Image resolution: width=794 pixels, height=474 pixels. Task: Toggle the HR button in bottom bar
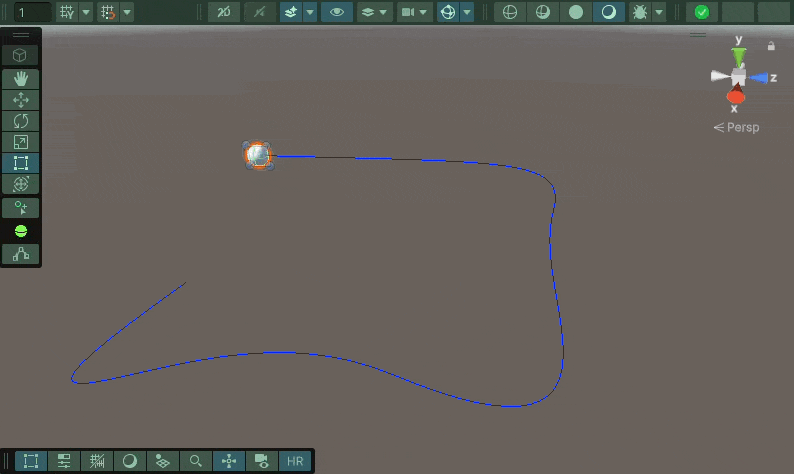click(x=295, y=461)
